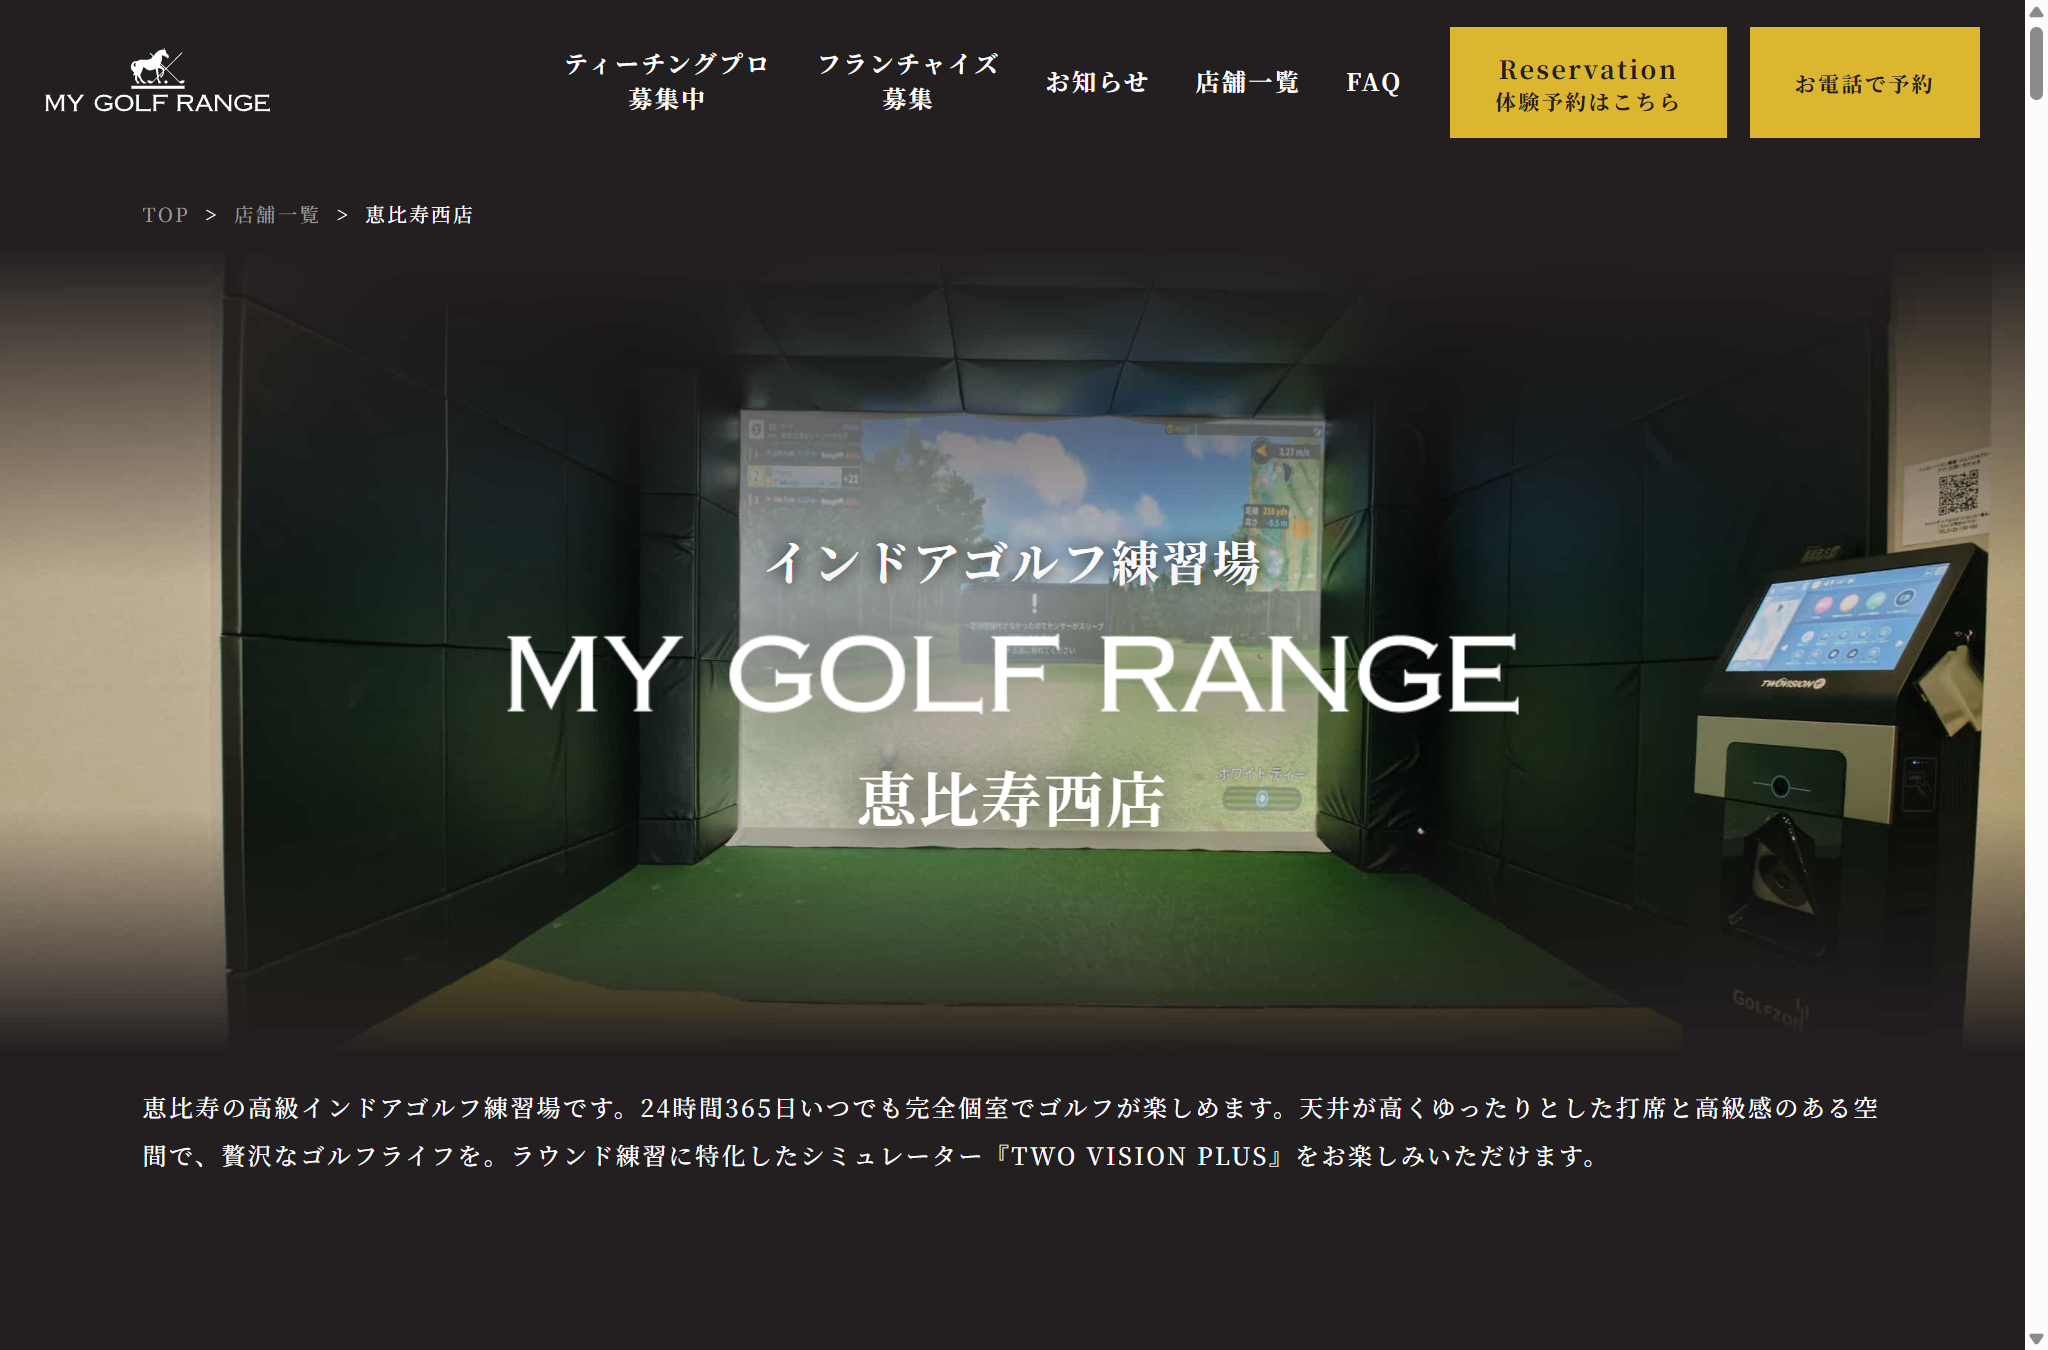This screenshot has height=1350, width=2048.
Task: Go to the お知らせ page
Action: [1097, 82]
